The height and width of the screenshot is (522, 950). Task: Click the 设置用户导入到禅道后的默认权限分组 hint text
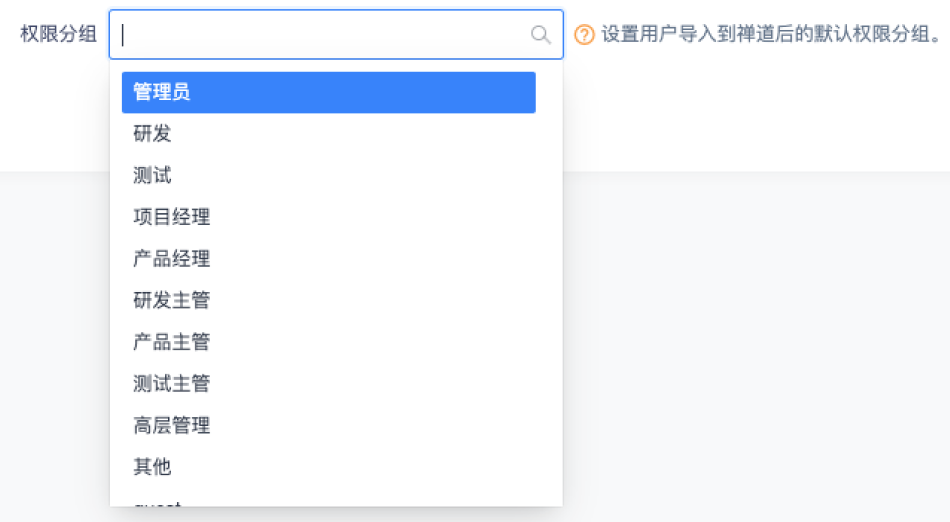(770, 35)
